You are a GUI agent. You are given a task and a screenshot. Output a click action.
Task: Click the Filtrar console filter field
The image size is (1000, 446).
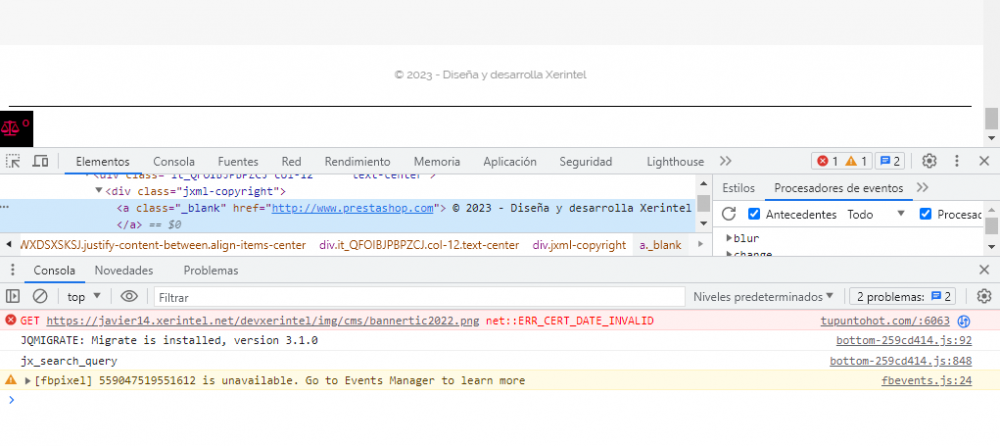tap(419, 297)
